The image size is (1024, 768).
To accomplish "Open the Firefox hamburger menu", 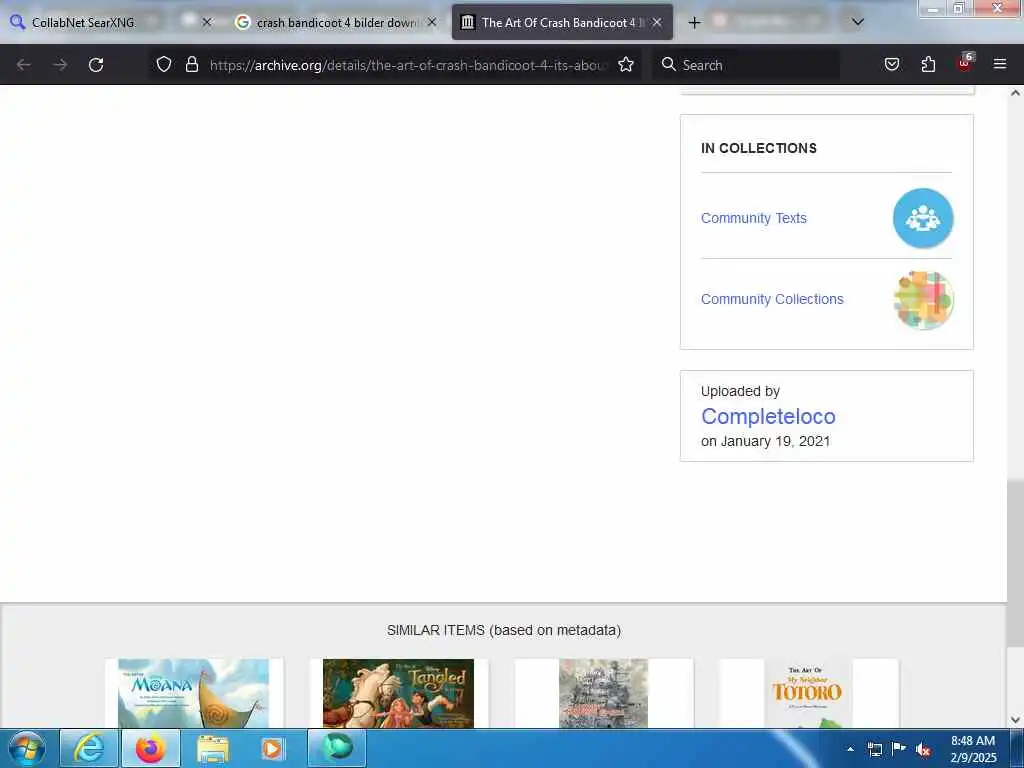I will (x=1000, y=64).
